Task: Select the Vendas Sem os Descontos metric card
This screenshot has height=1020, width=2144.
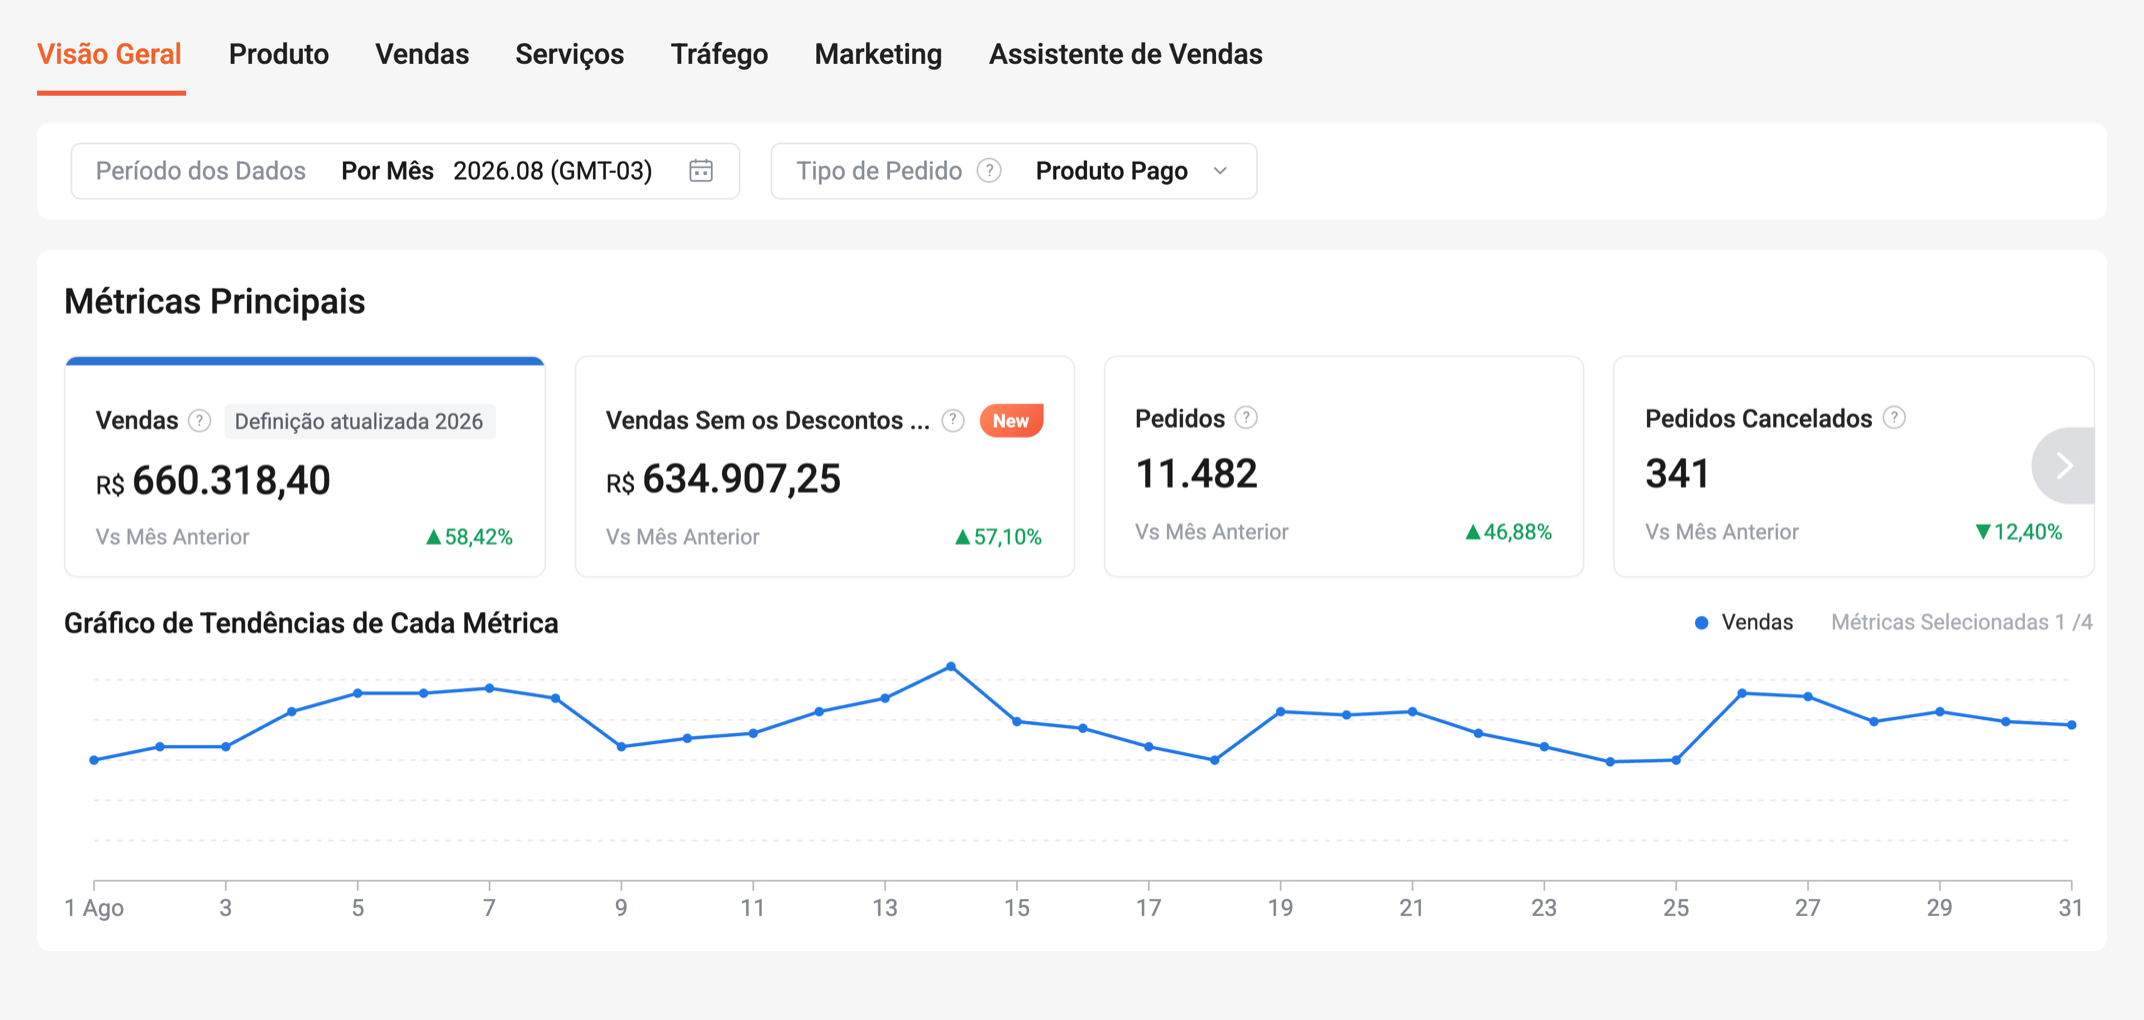Action: tap(825, 467)
